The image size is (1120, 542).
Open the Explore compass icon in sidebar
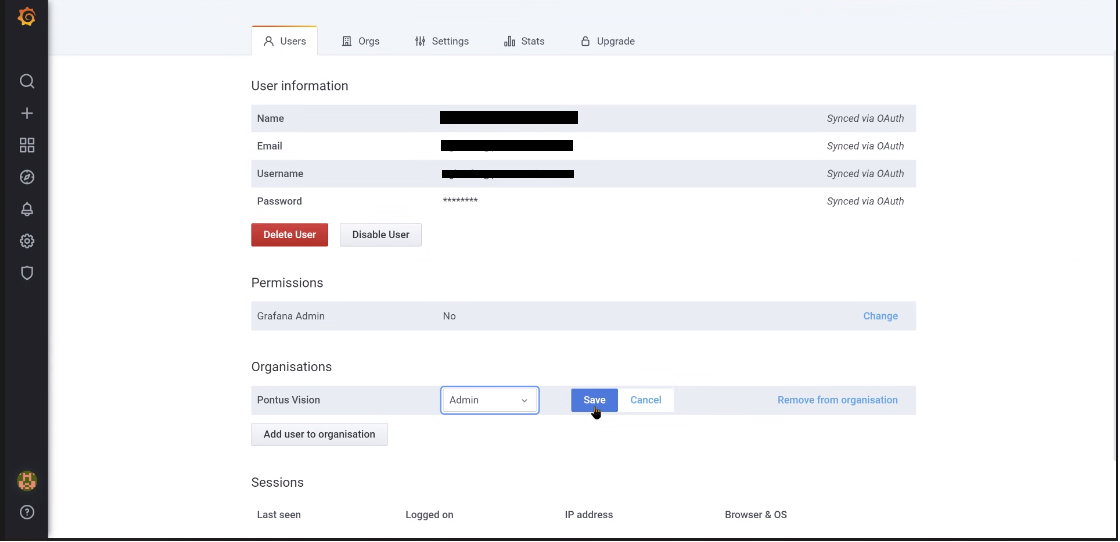pos(27,177)
